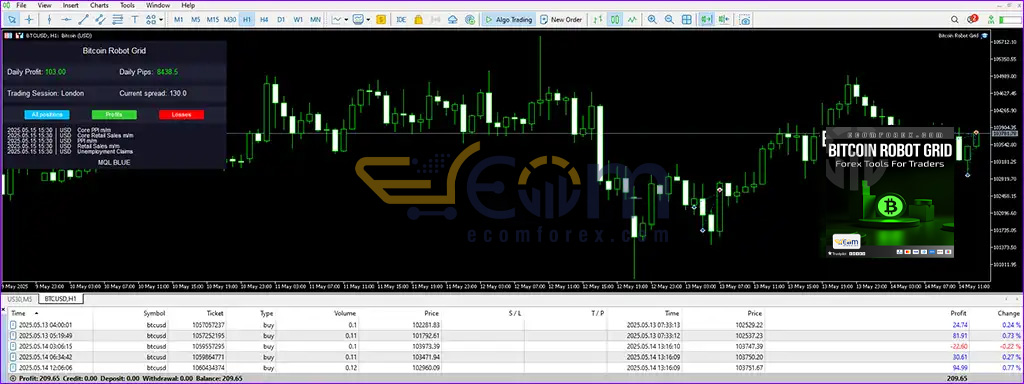
Task: Switch chart to candlestick display
Action: (615, 20)
